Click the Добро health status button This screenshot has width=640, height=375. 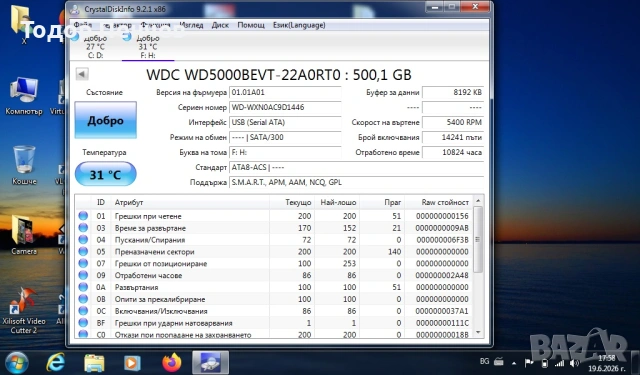click(105, 120)
